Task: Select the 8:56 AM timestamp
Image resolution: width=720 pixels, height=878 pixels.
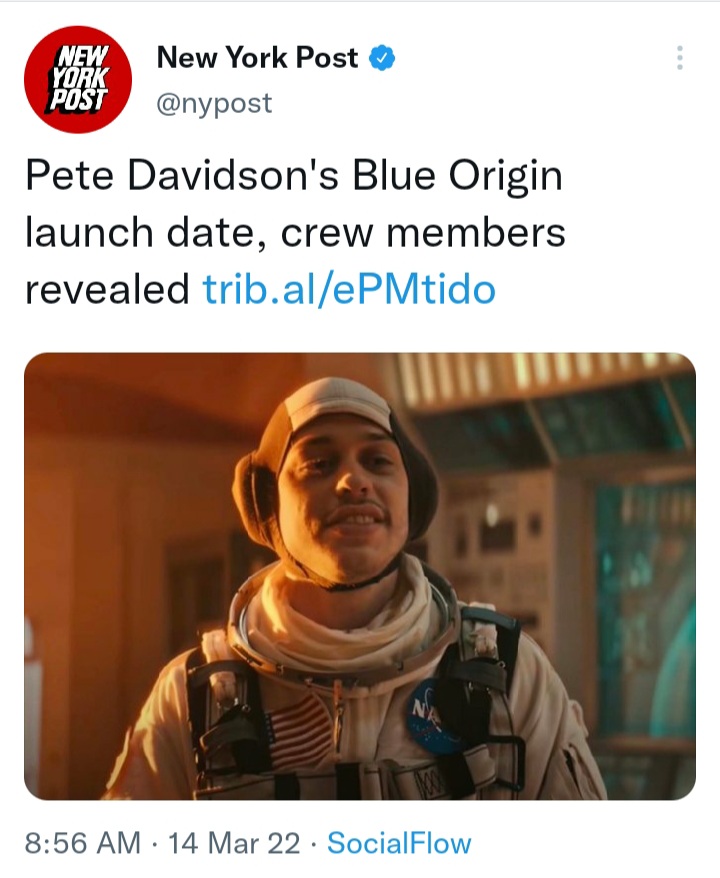Action: tap(82, 843)
